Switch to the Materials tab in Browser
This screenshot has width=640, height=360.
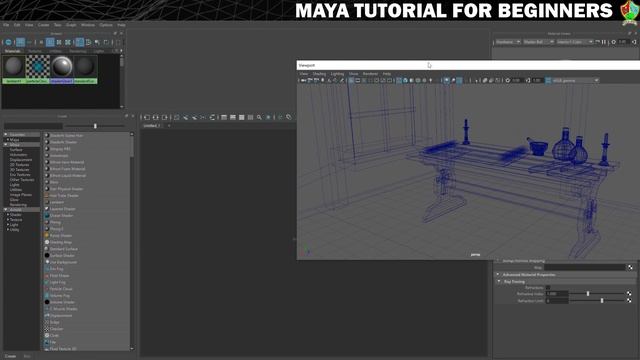[13, 51]
